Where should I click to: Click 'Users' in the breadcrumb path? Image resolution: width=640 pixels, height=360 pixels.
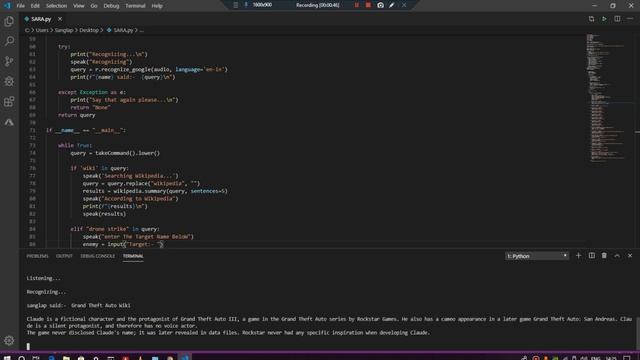[x=42, y=30]
